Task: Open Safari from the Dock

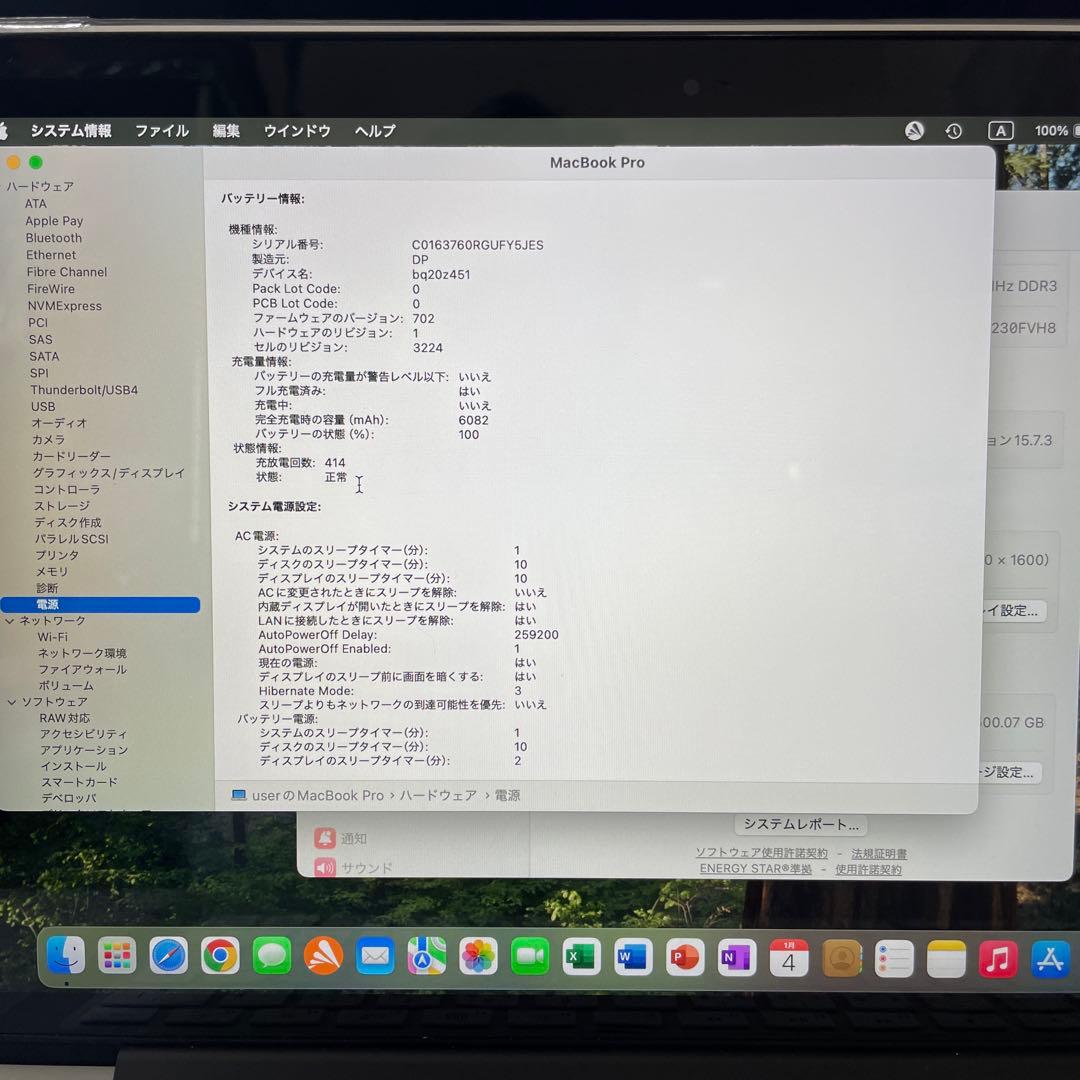Action: click(170, 957)
